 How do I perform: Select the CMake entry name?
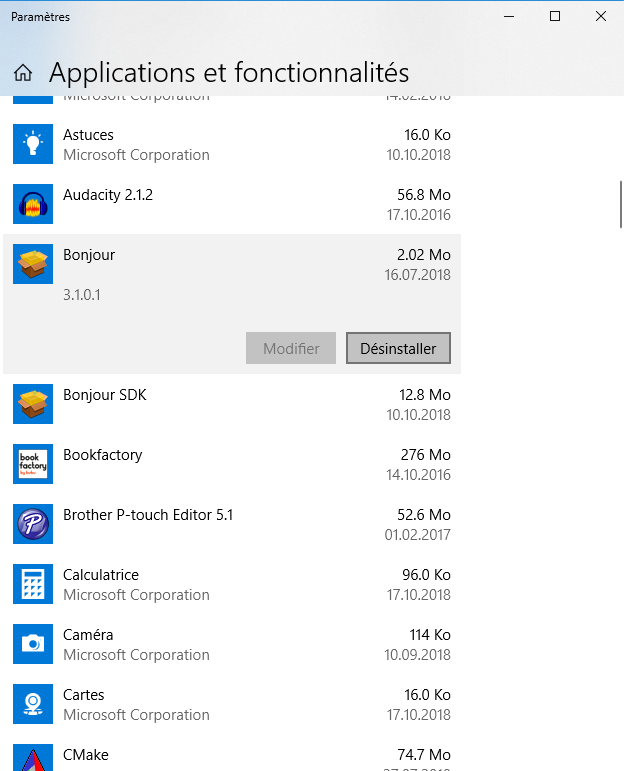coord(86,755)
